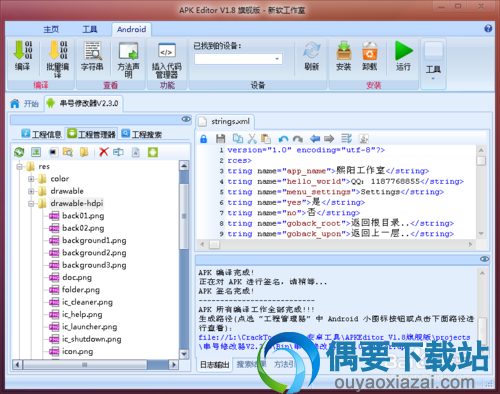500x394 pixels.
Task: Collapse the drawable-hdpi folder node
Action: click(31, 203)
